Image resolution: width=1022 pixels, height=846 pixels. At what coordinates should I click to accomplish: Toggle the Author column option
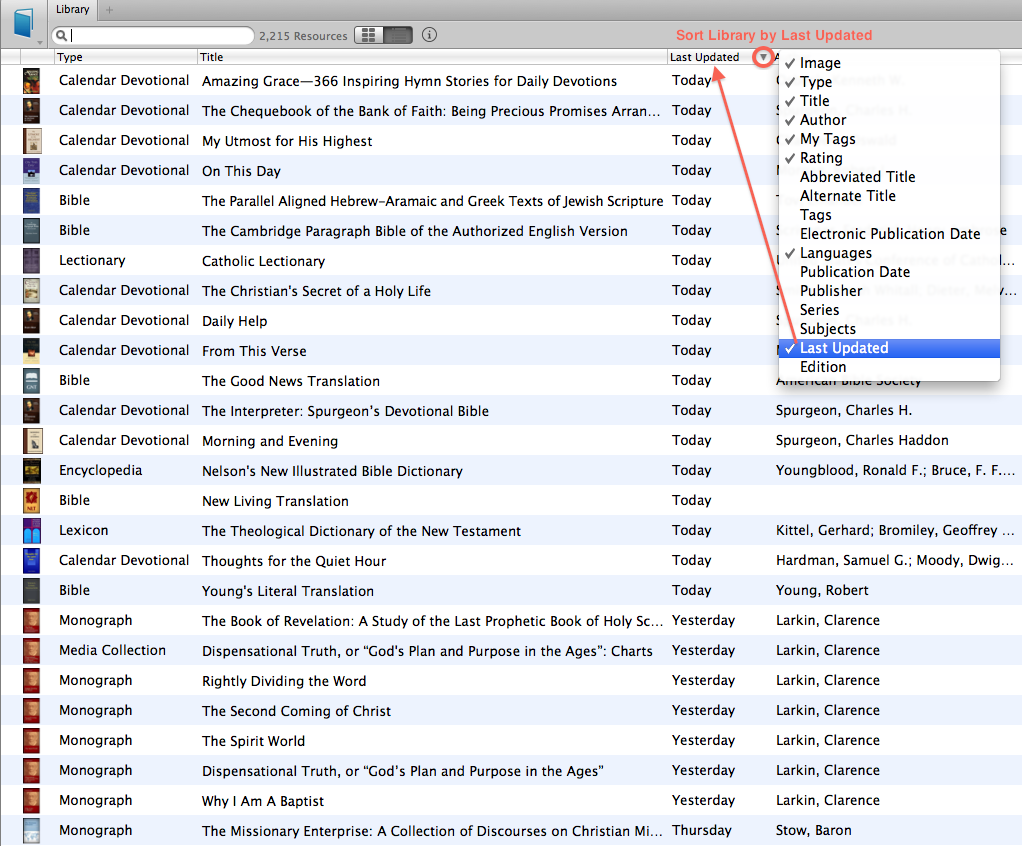[x=889, y=120]
